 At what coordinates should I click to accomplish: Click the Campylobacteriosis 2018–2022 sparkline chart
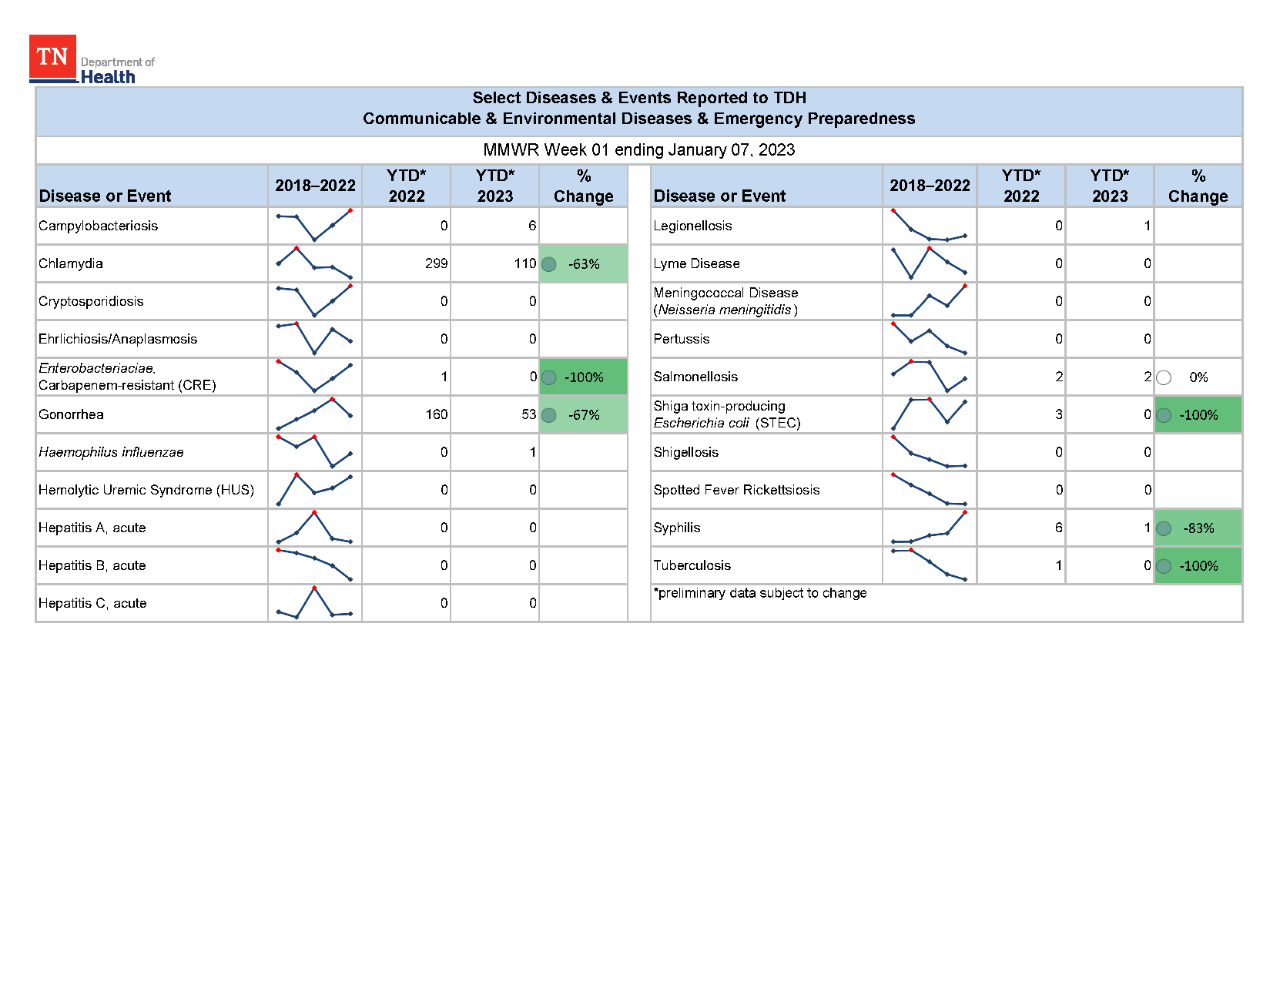(x=314, y=226)
